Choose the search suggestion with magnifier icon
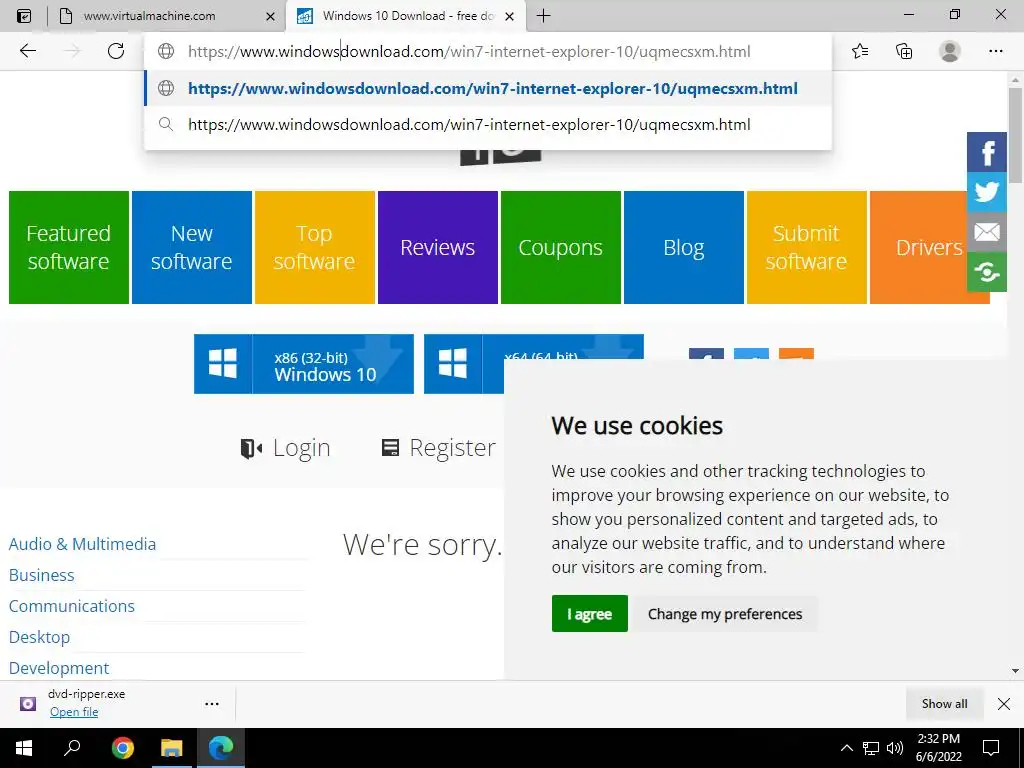Screen dimensions: 1024x768 pos(488,124)
